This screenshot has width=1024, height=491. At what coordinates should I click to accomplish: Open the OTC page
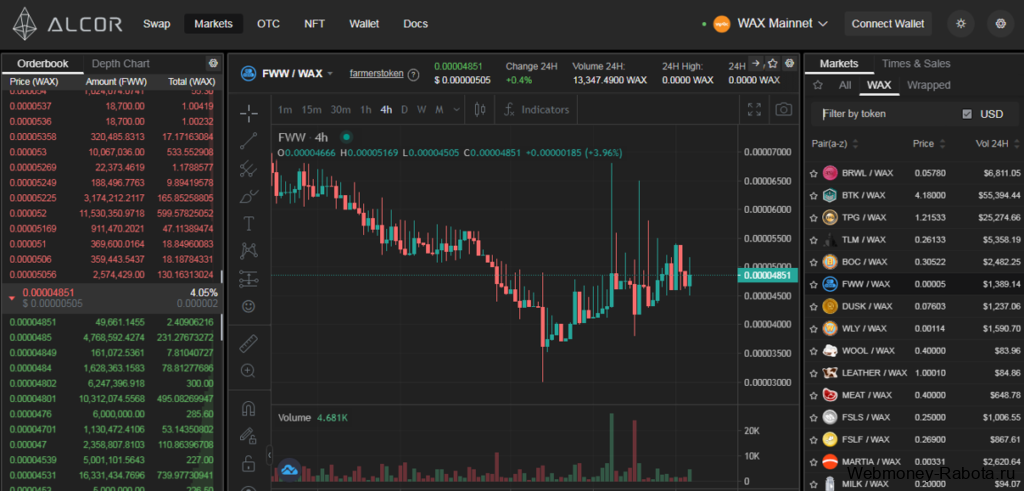(268, 24)
